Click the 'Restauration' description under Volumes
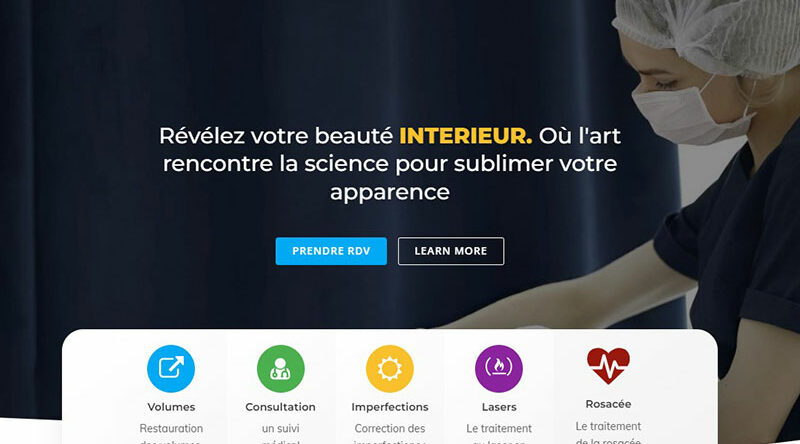The height and width of the screenshot is (444, 800). tap(171, 428)
